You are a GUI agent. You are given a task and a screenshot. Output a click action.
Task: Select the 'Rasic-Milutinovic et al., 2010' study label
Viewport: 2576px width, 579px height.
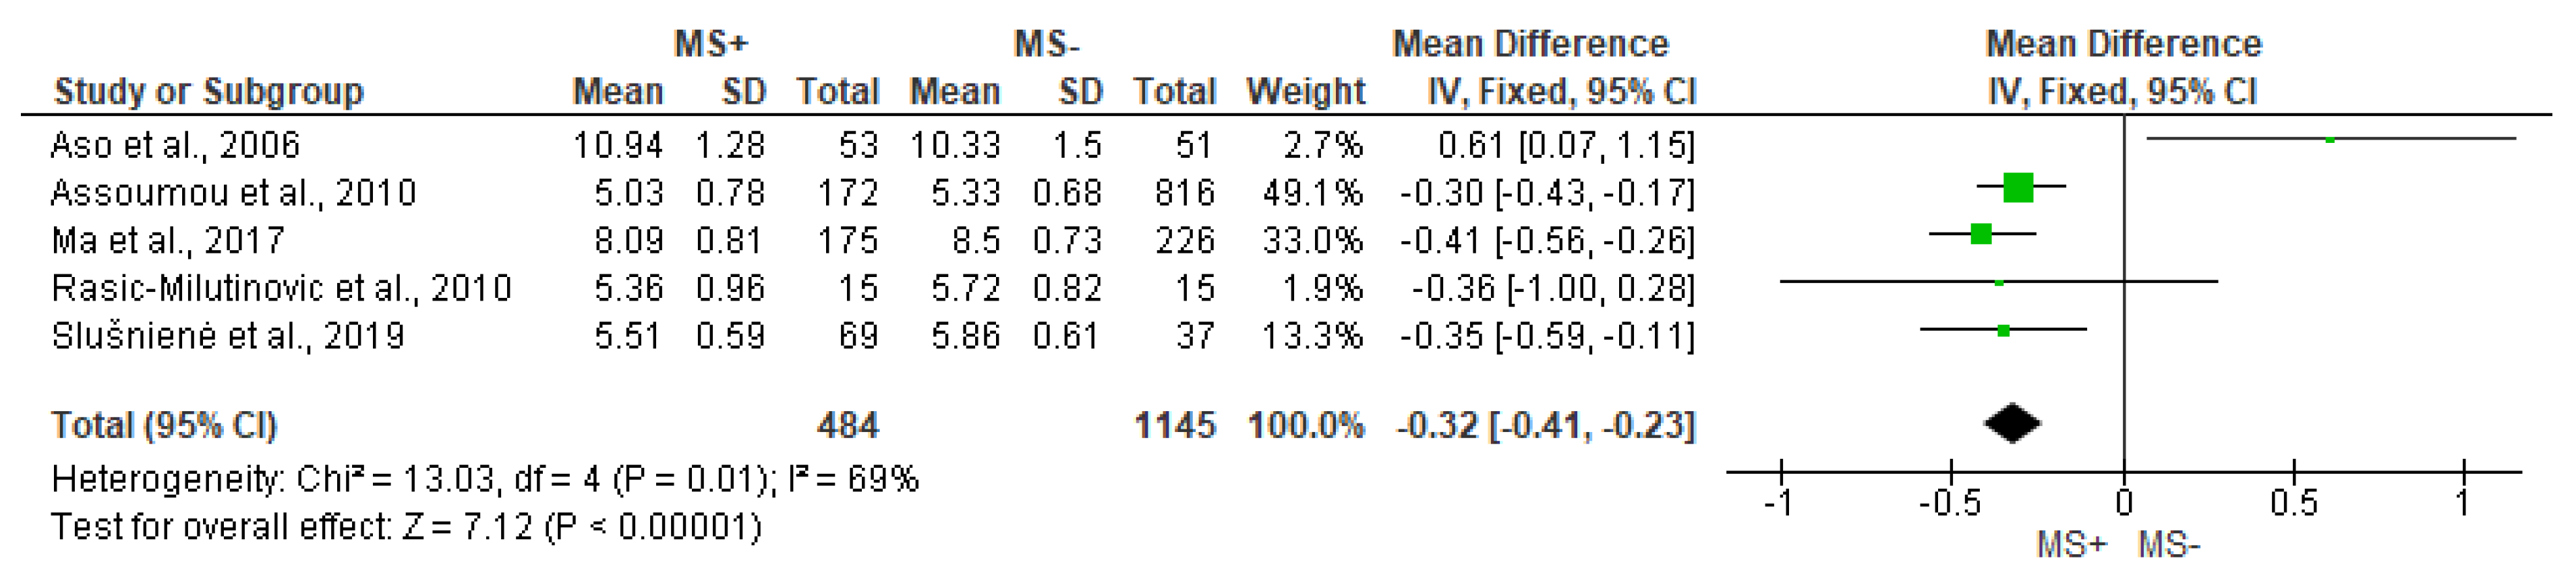[x=281, y=289]
